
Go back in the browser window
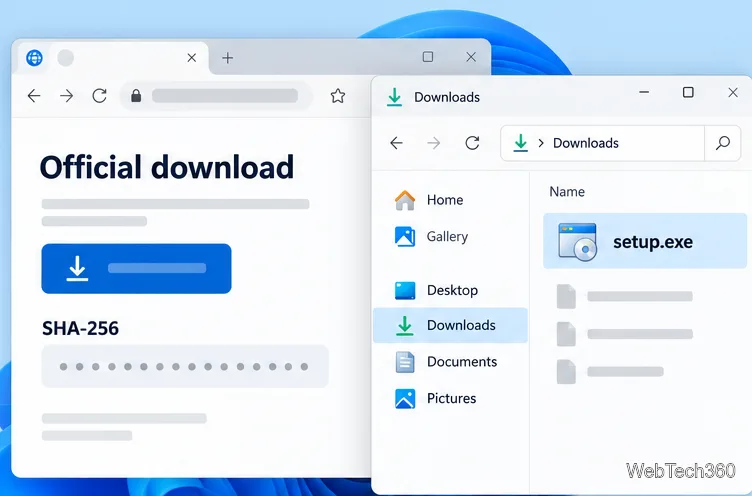click(x=34, y=96)
